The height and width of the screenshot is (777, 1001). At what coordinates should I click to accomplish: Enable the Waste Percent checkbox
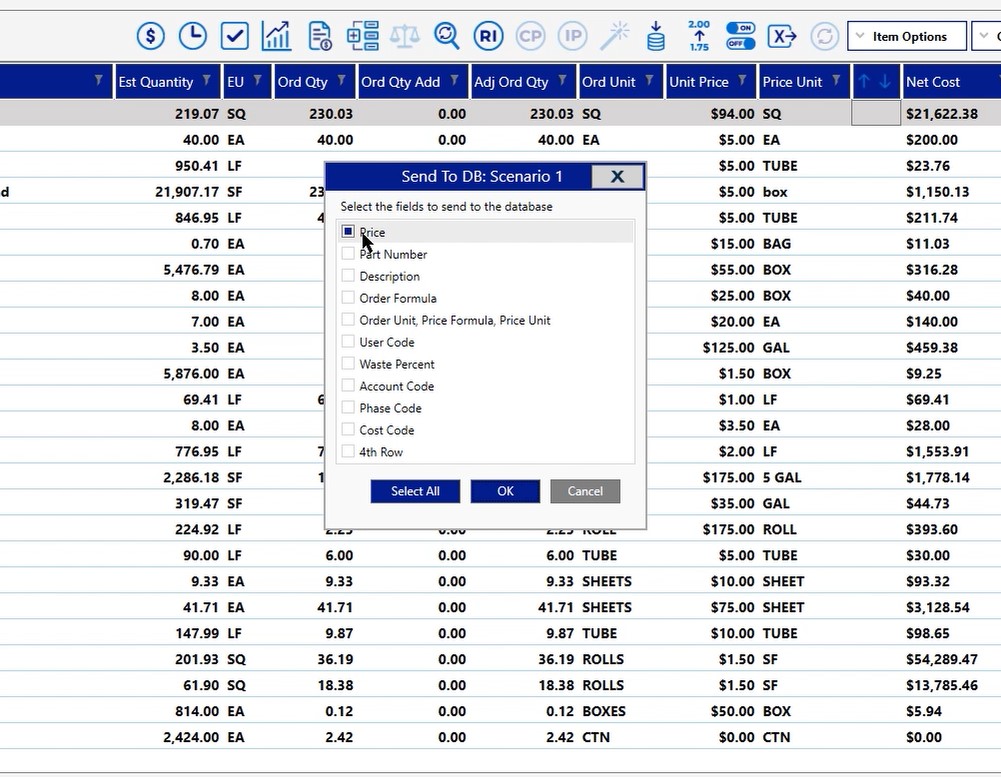tap(348, 364)
